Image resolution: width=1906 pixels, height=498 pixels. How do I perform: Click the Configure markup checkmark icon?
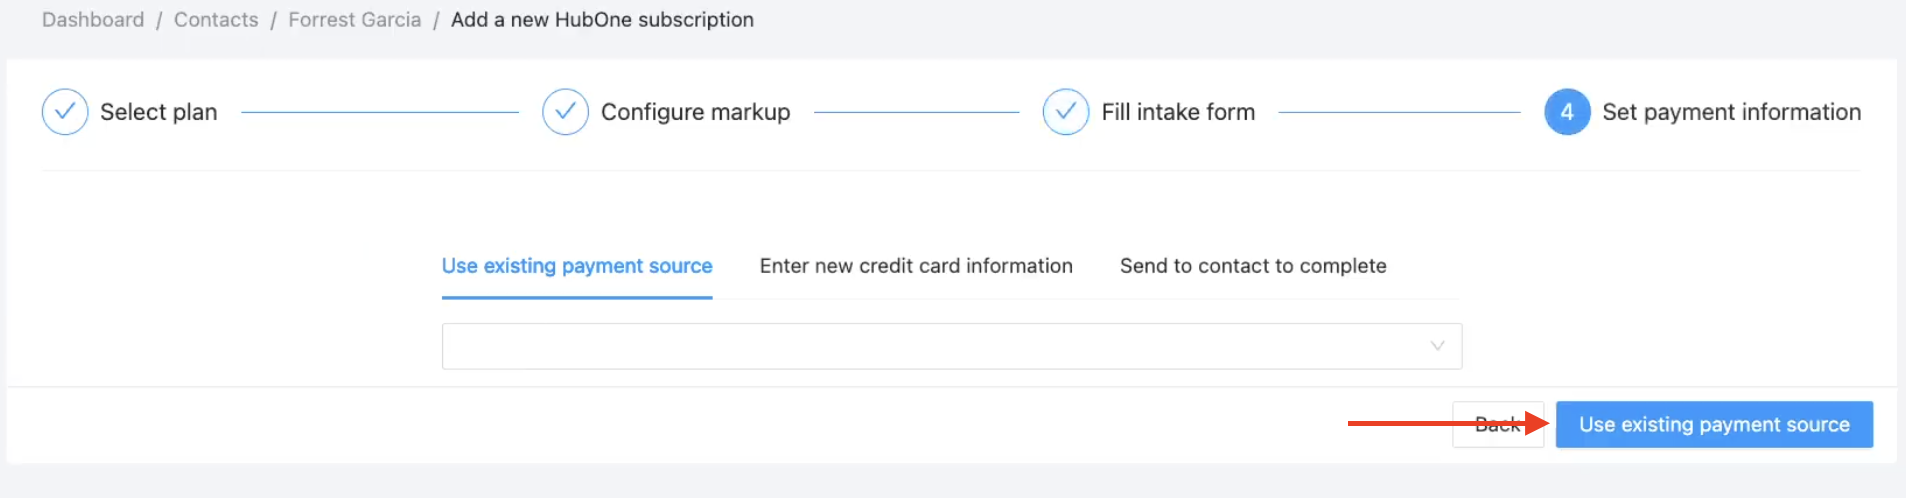pyautogui.click(x=565, y=112)
